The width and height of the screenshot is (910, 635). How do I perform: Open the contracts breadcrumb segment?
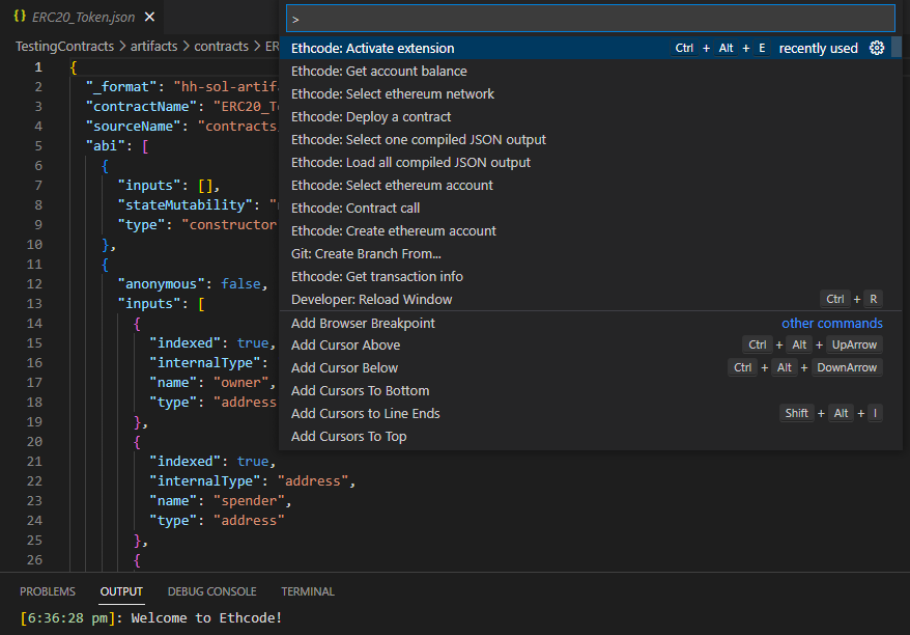(221, 46)
